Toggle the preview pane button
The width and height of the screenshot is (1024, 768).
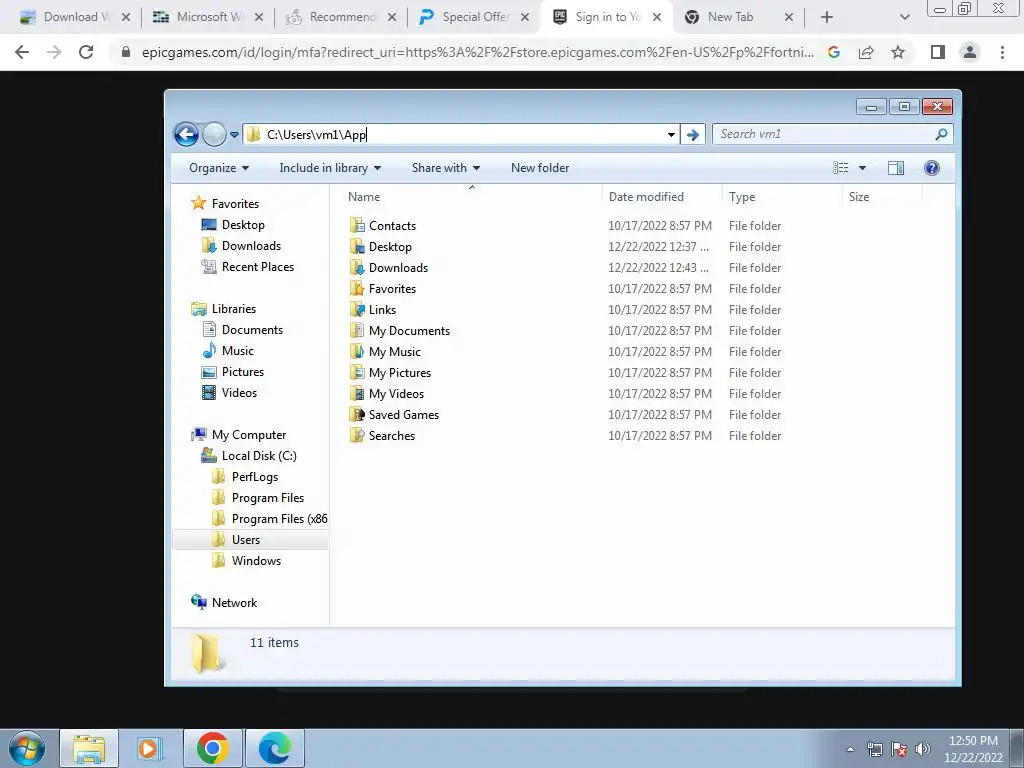point(895,168)
